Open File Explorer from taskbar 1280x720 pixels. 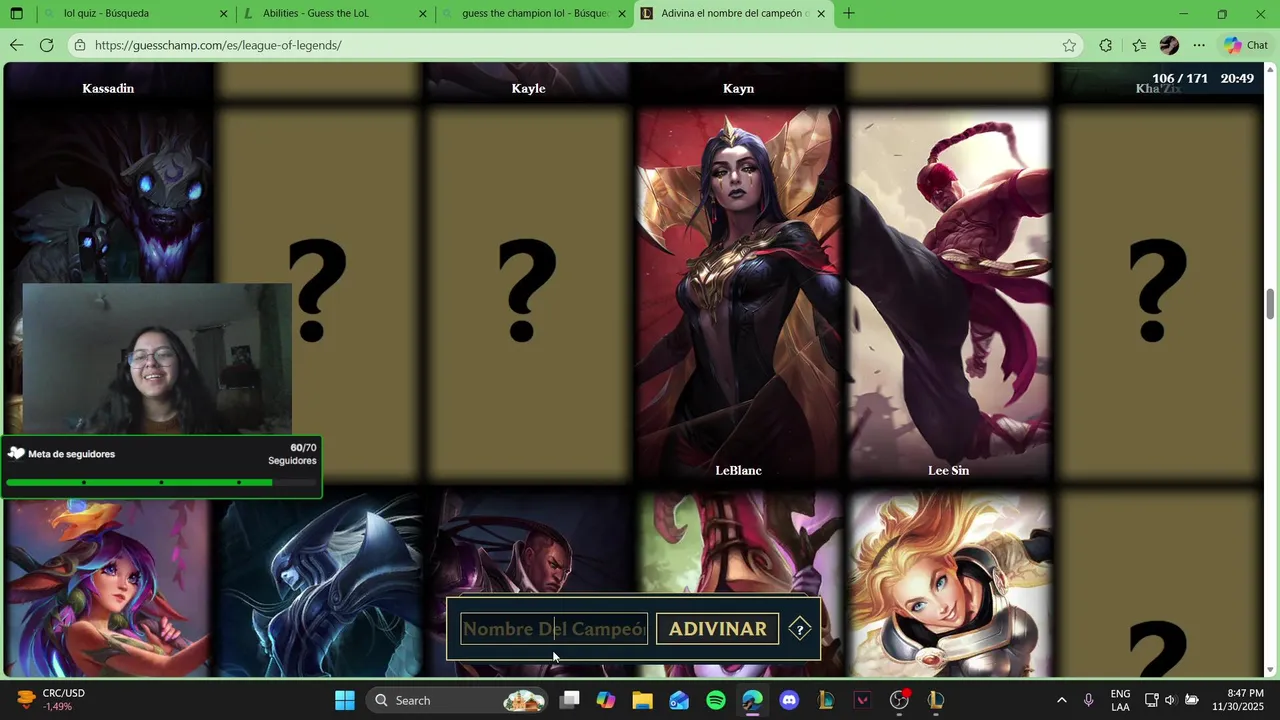[642, 700]
